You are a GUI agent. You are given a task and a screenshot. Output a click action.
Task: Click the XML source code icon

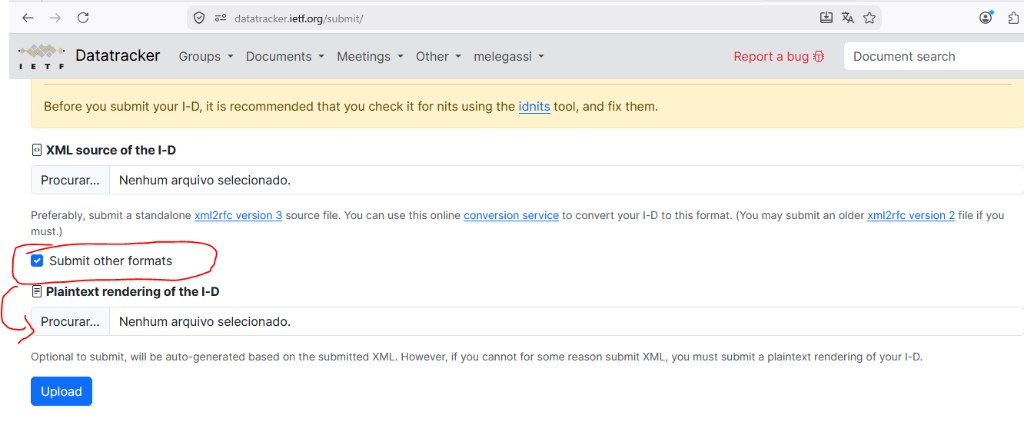coord(37,150)
